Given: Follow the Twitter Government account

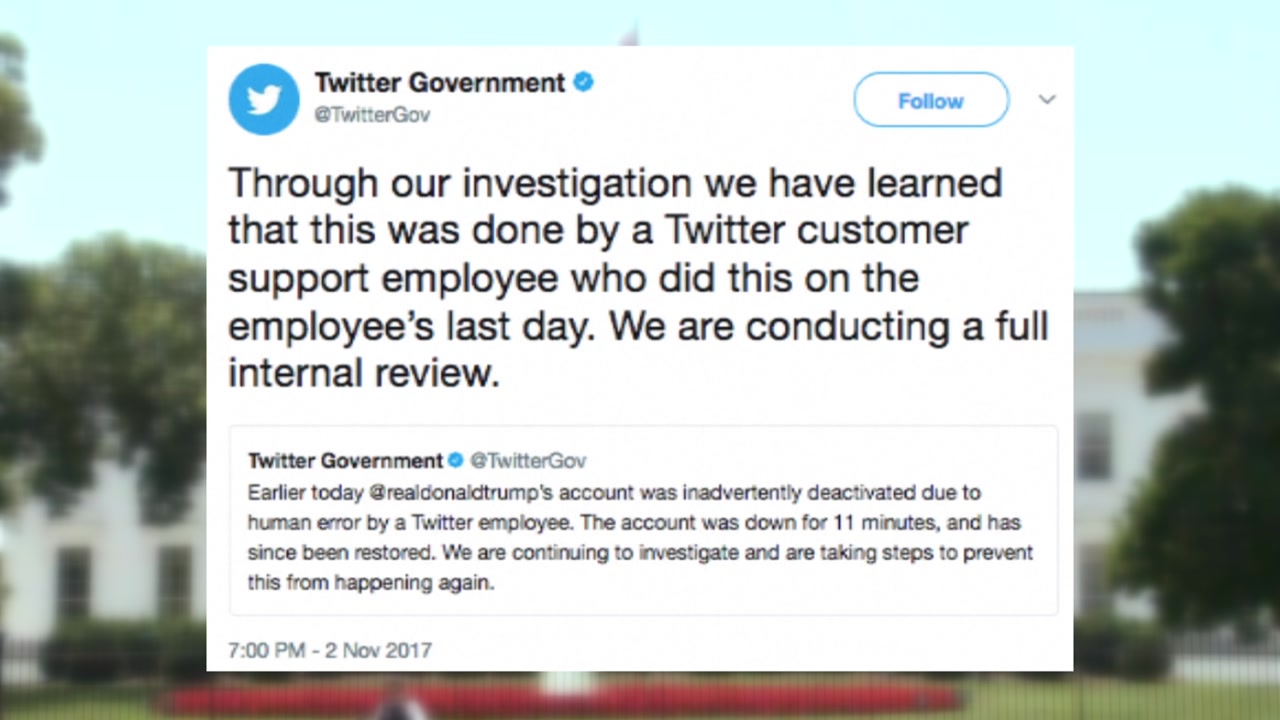Looking at the screenshot, I should pyautogui.click(x=931, y=100).
